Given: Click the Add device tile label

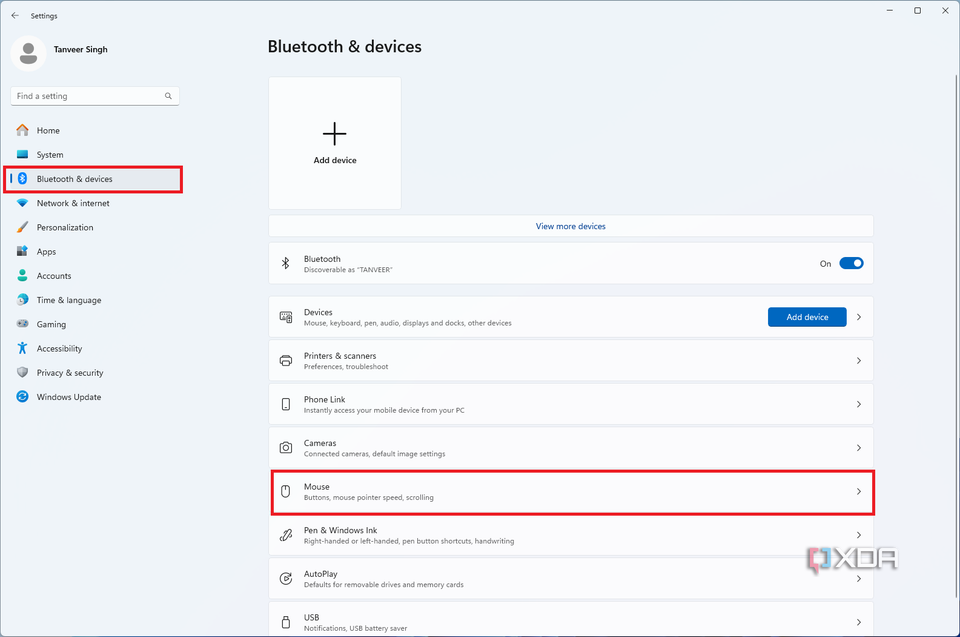Looking at the screenshot, I should [335, 160].
